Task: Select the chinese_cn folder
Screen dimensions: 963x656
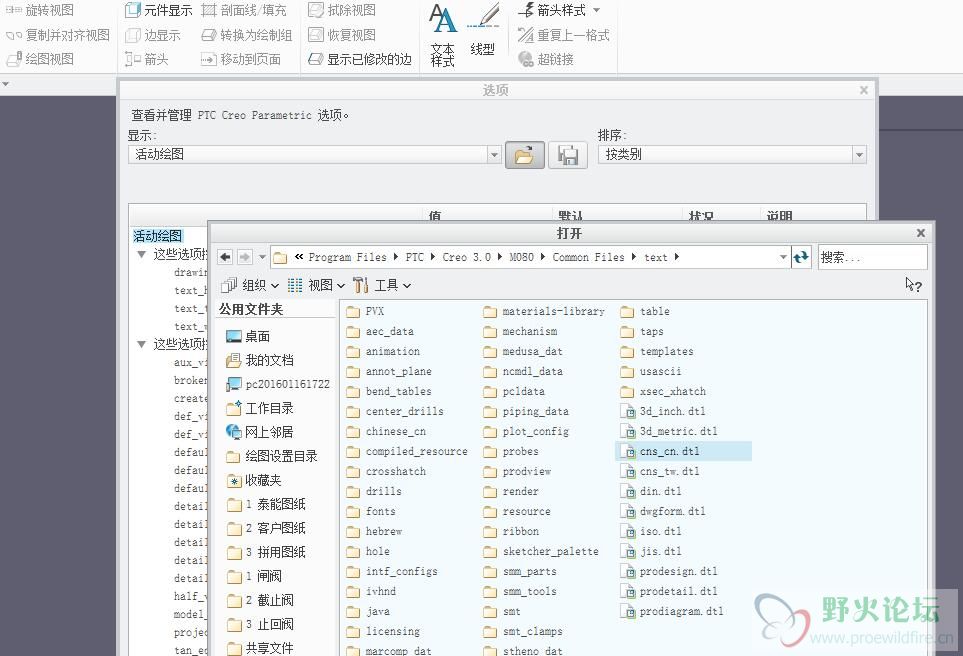Action: point(386,431)
